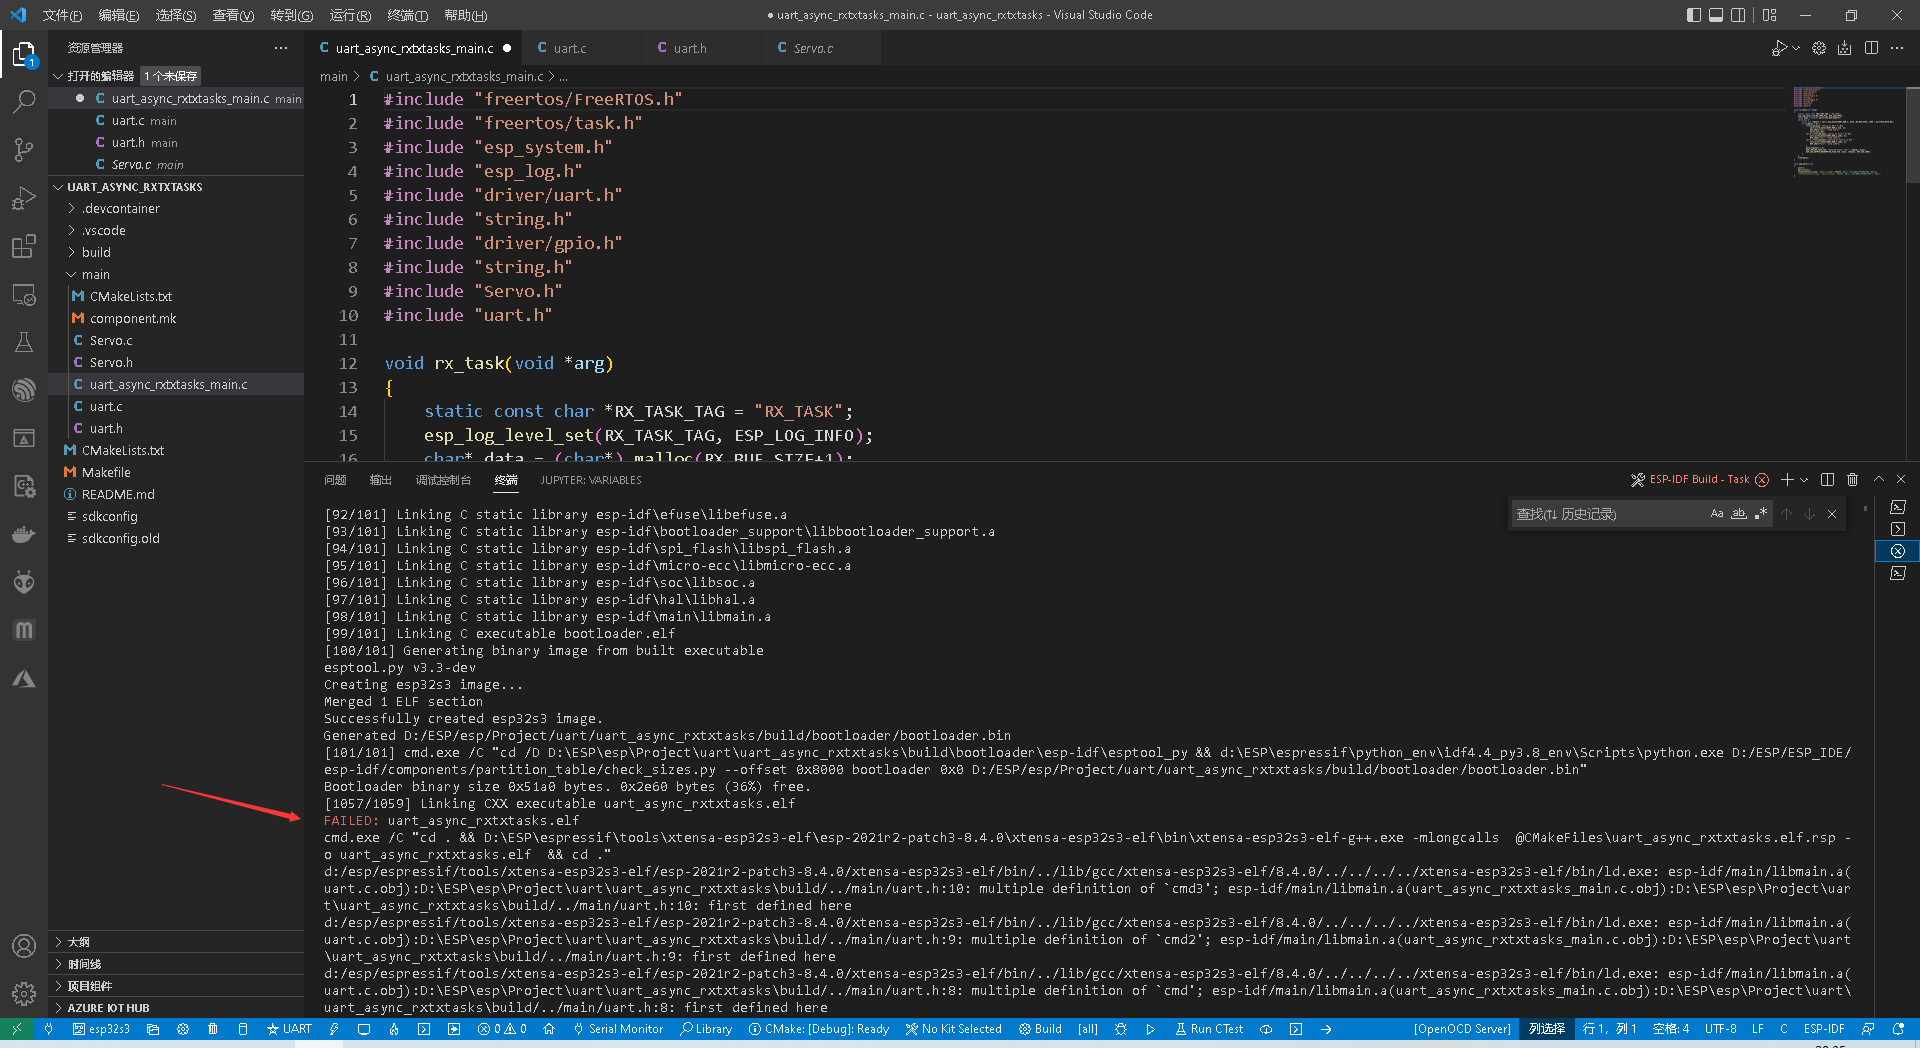Click UTF-8 encoding in status bar
Viewport: 1920px width, 1048px height.
click(x=1720, y=1029)
